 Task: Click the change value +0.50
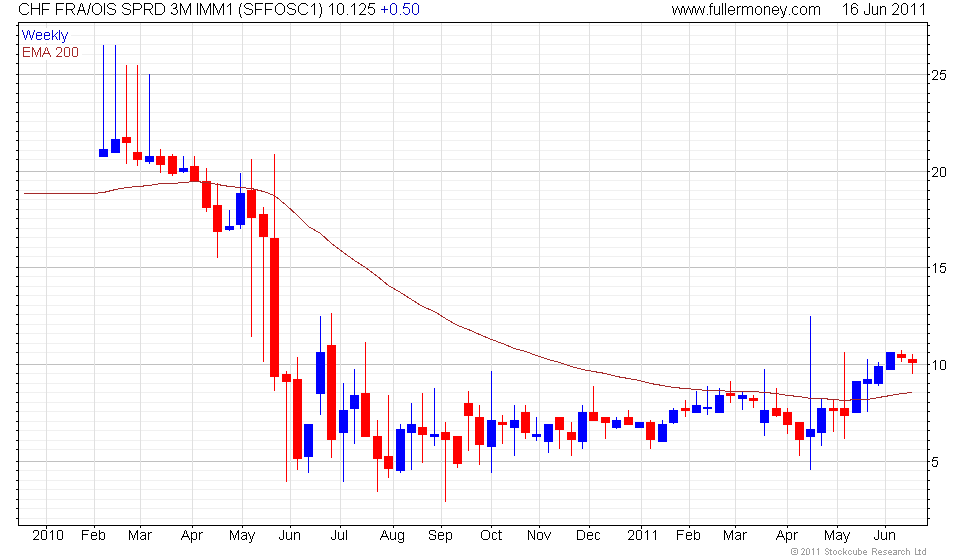point(400,9)
